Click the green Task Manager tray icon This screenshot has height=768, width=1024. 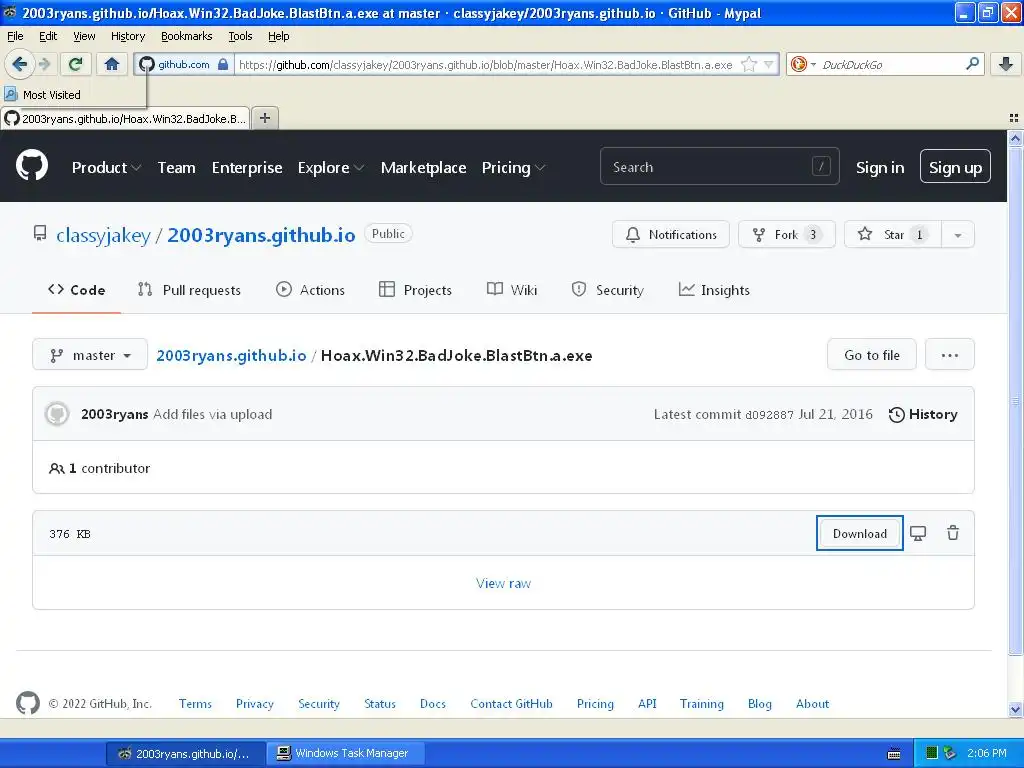click(932, 753)
